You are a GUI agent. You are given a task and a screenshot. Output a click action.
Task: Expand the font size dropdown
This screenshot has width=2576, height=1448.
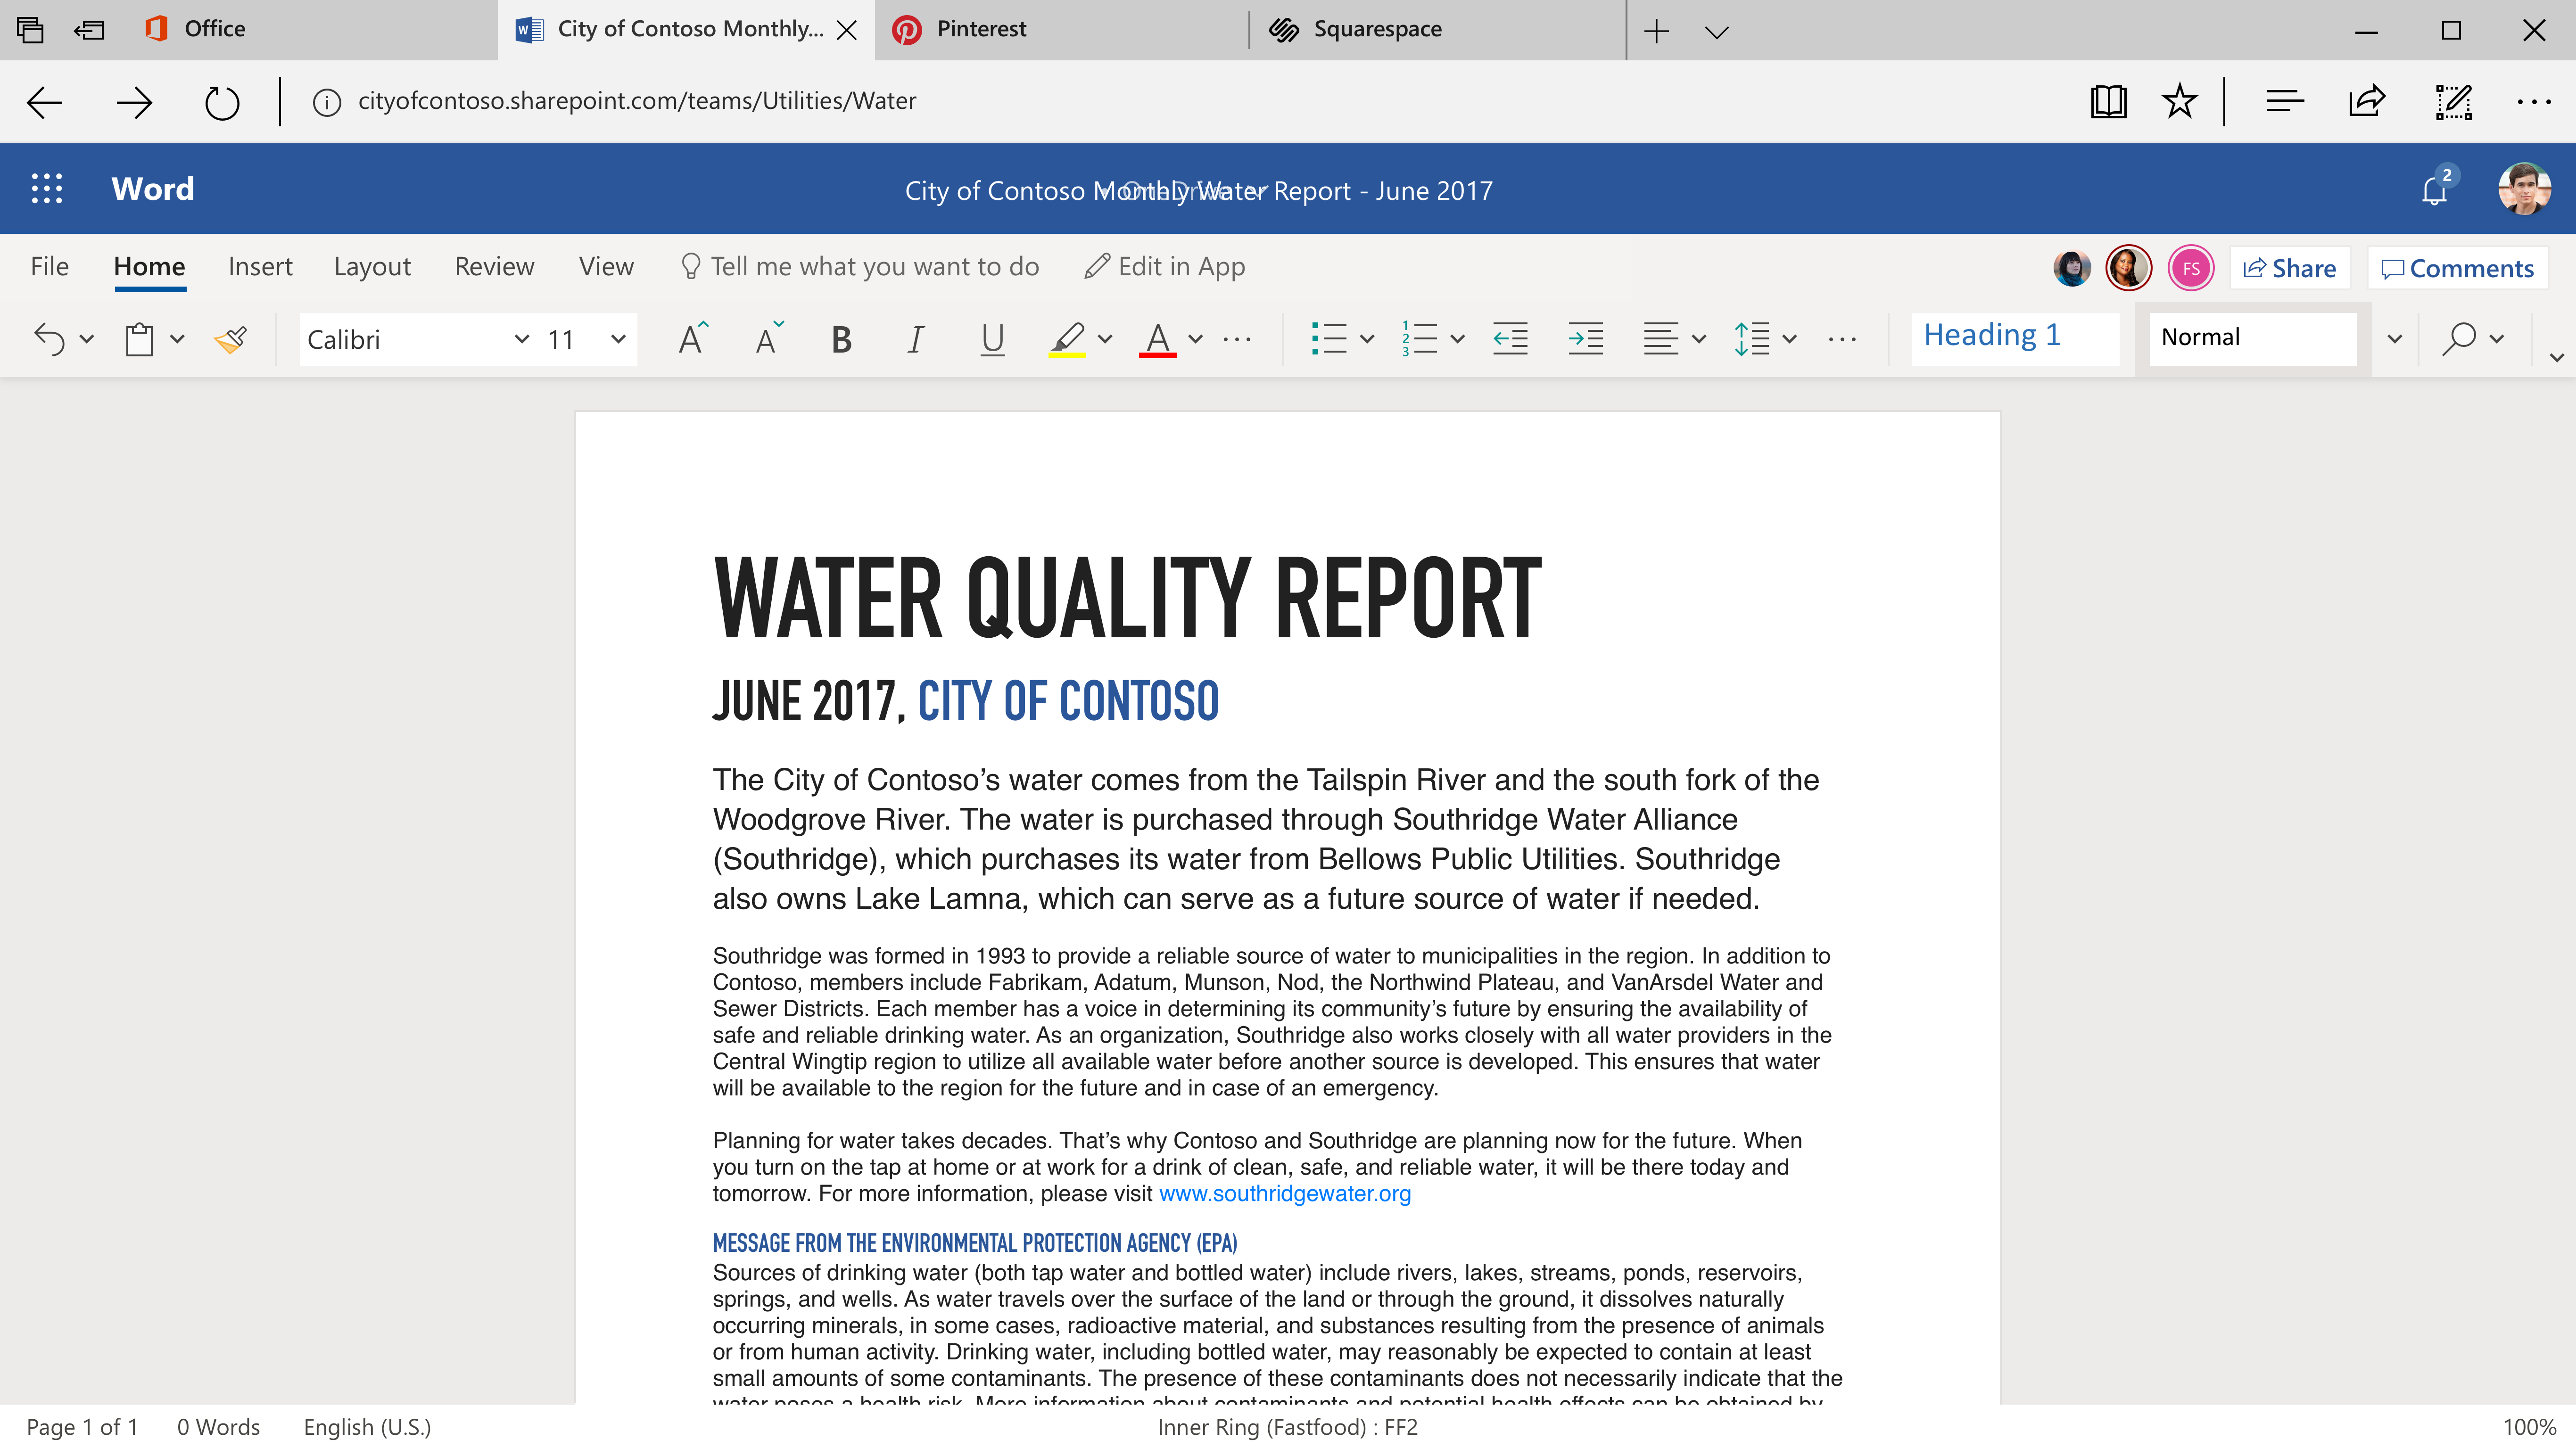coord(618,339)
